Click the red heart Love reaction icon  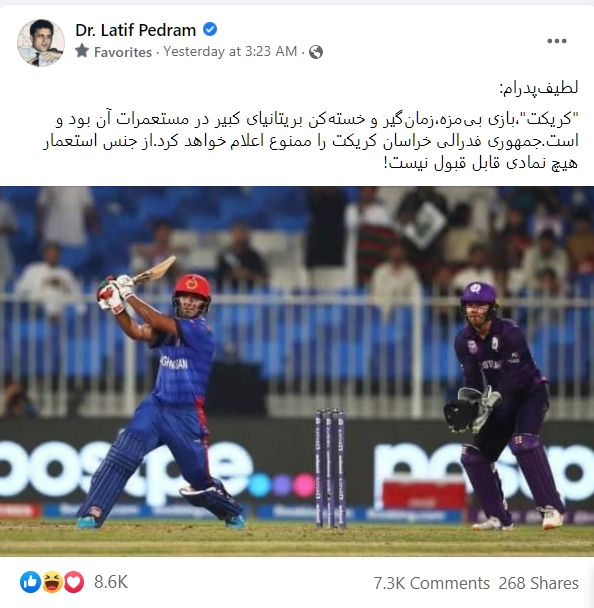click(x=74, y=582)
